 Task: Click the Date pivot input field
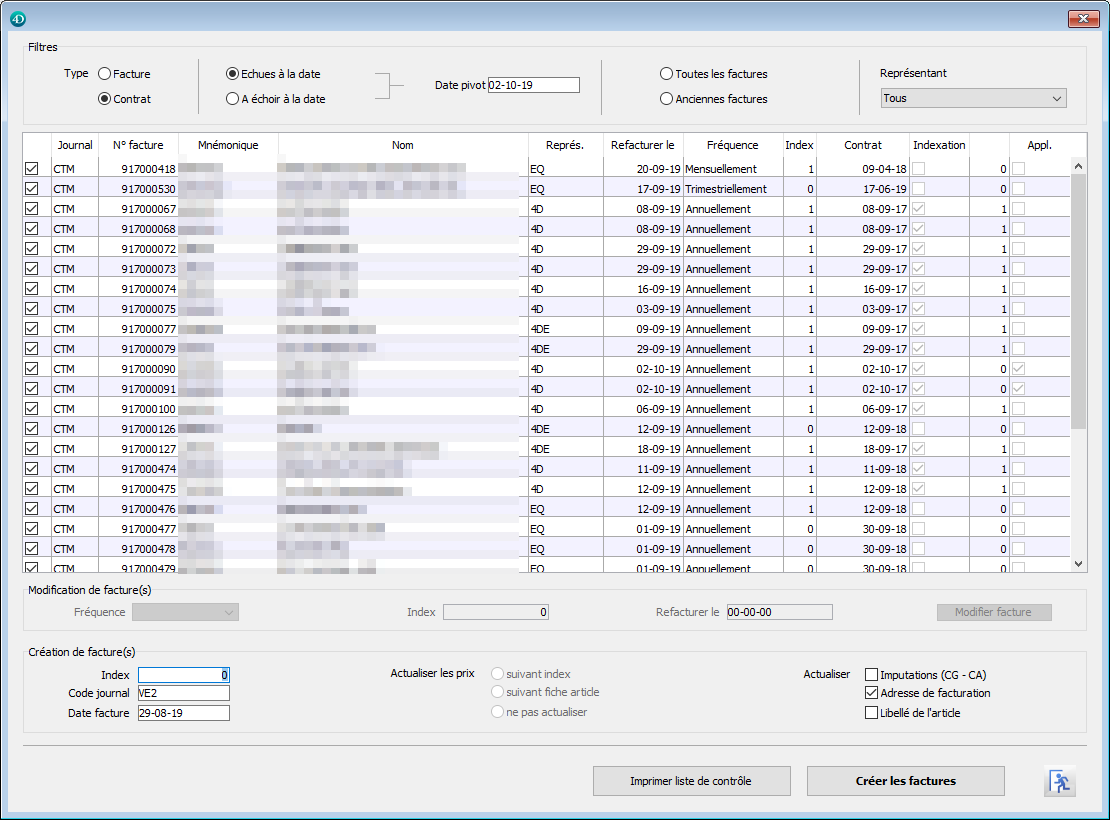(533, 86)
